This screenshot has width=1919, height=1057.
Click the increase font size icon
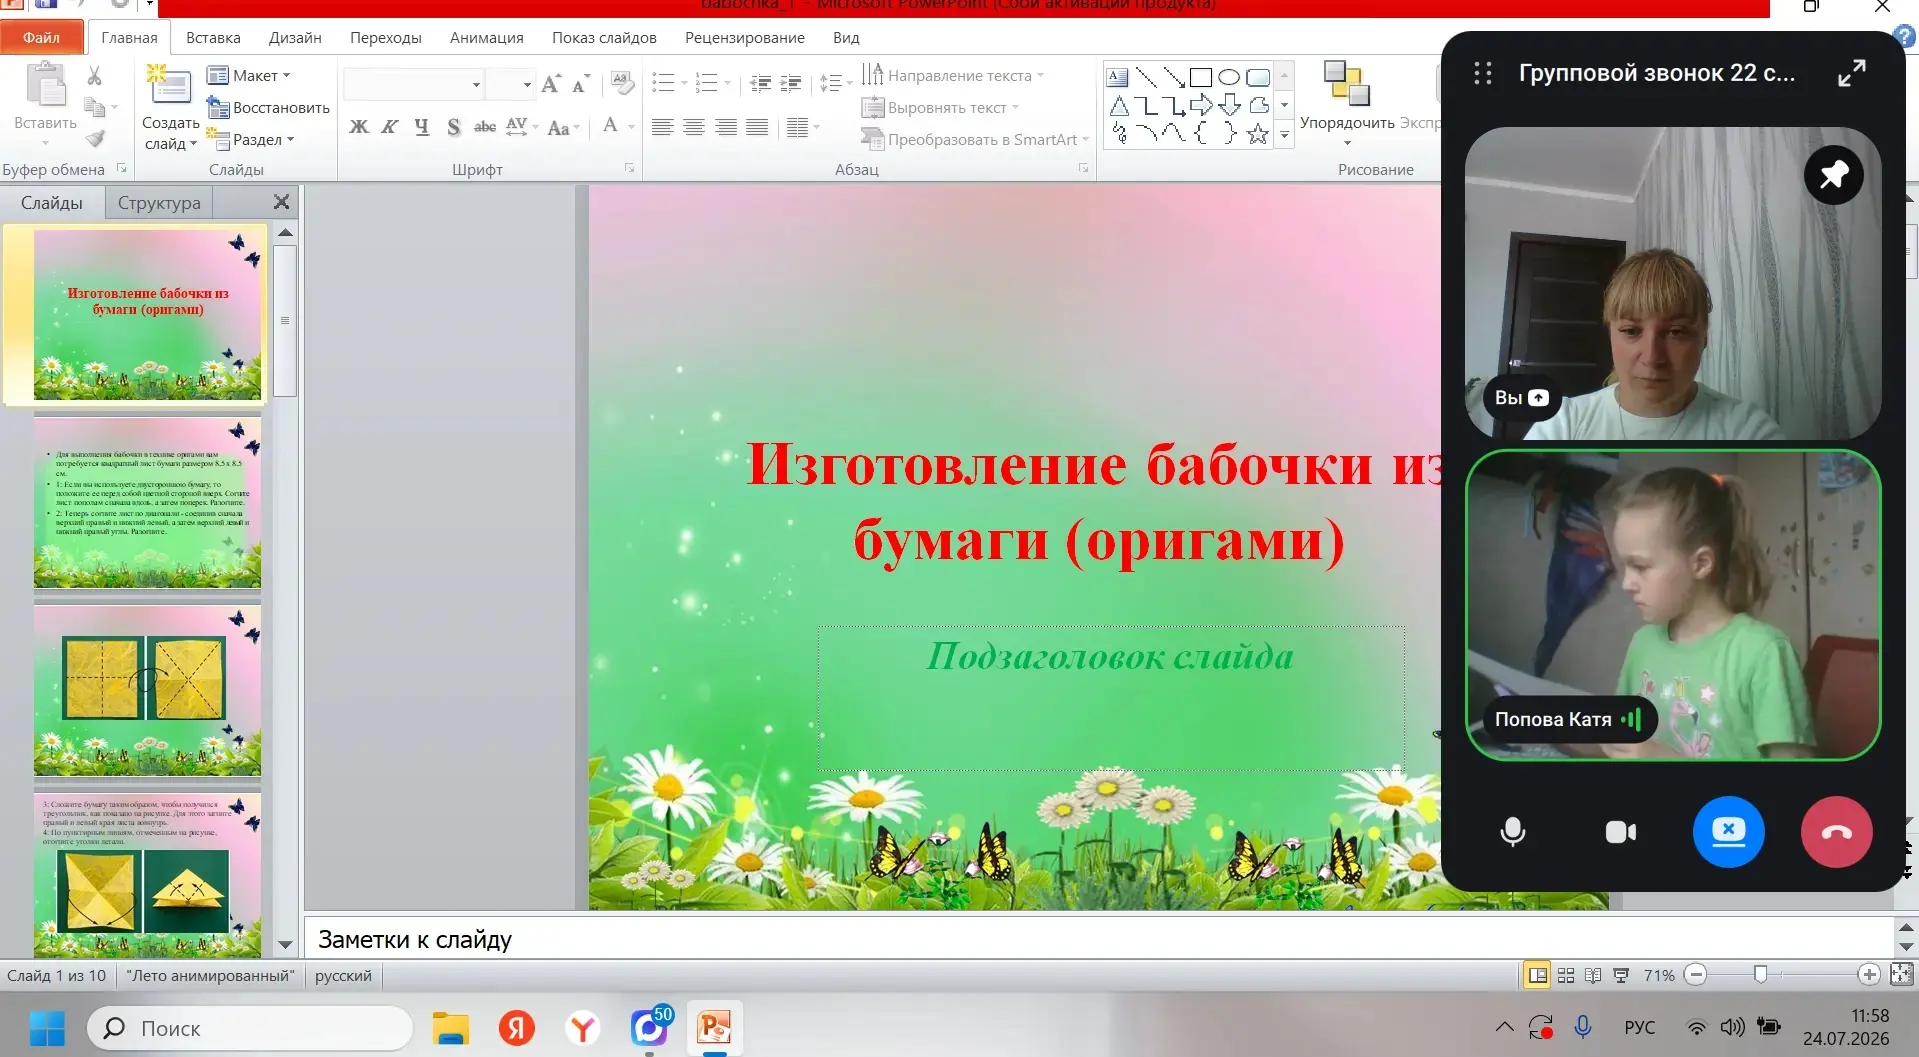[x=551, y=84]
